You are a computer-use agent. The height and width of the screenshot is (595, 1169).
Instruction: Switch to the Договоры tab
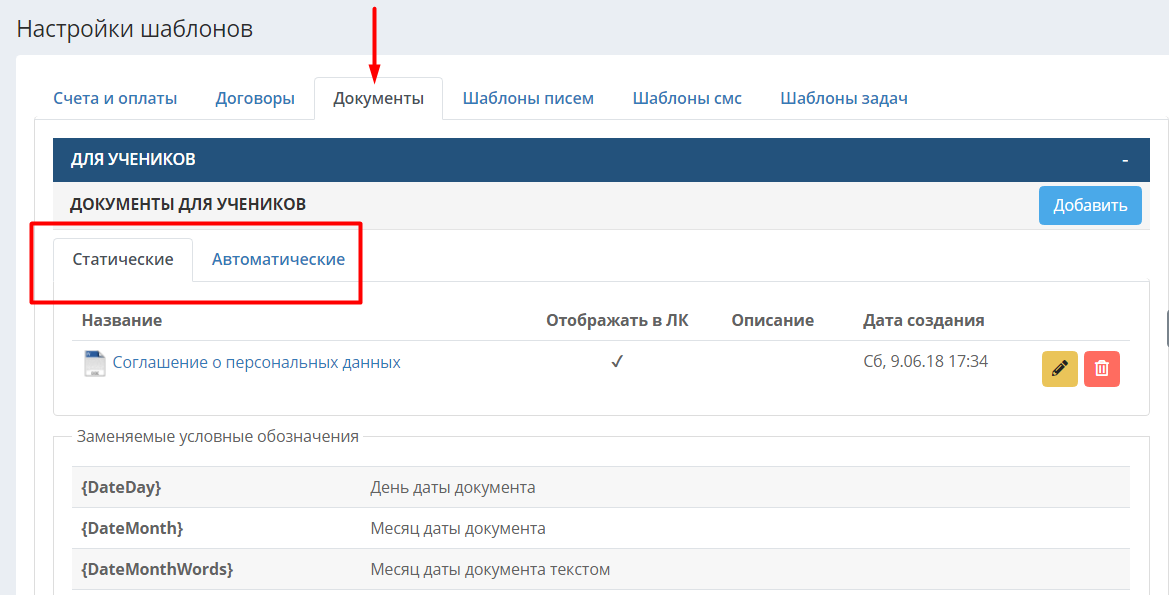(x=255, y=98)
